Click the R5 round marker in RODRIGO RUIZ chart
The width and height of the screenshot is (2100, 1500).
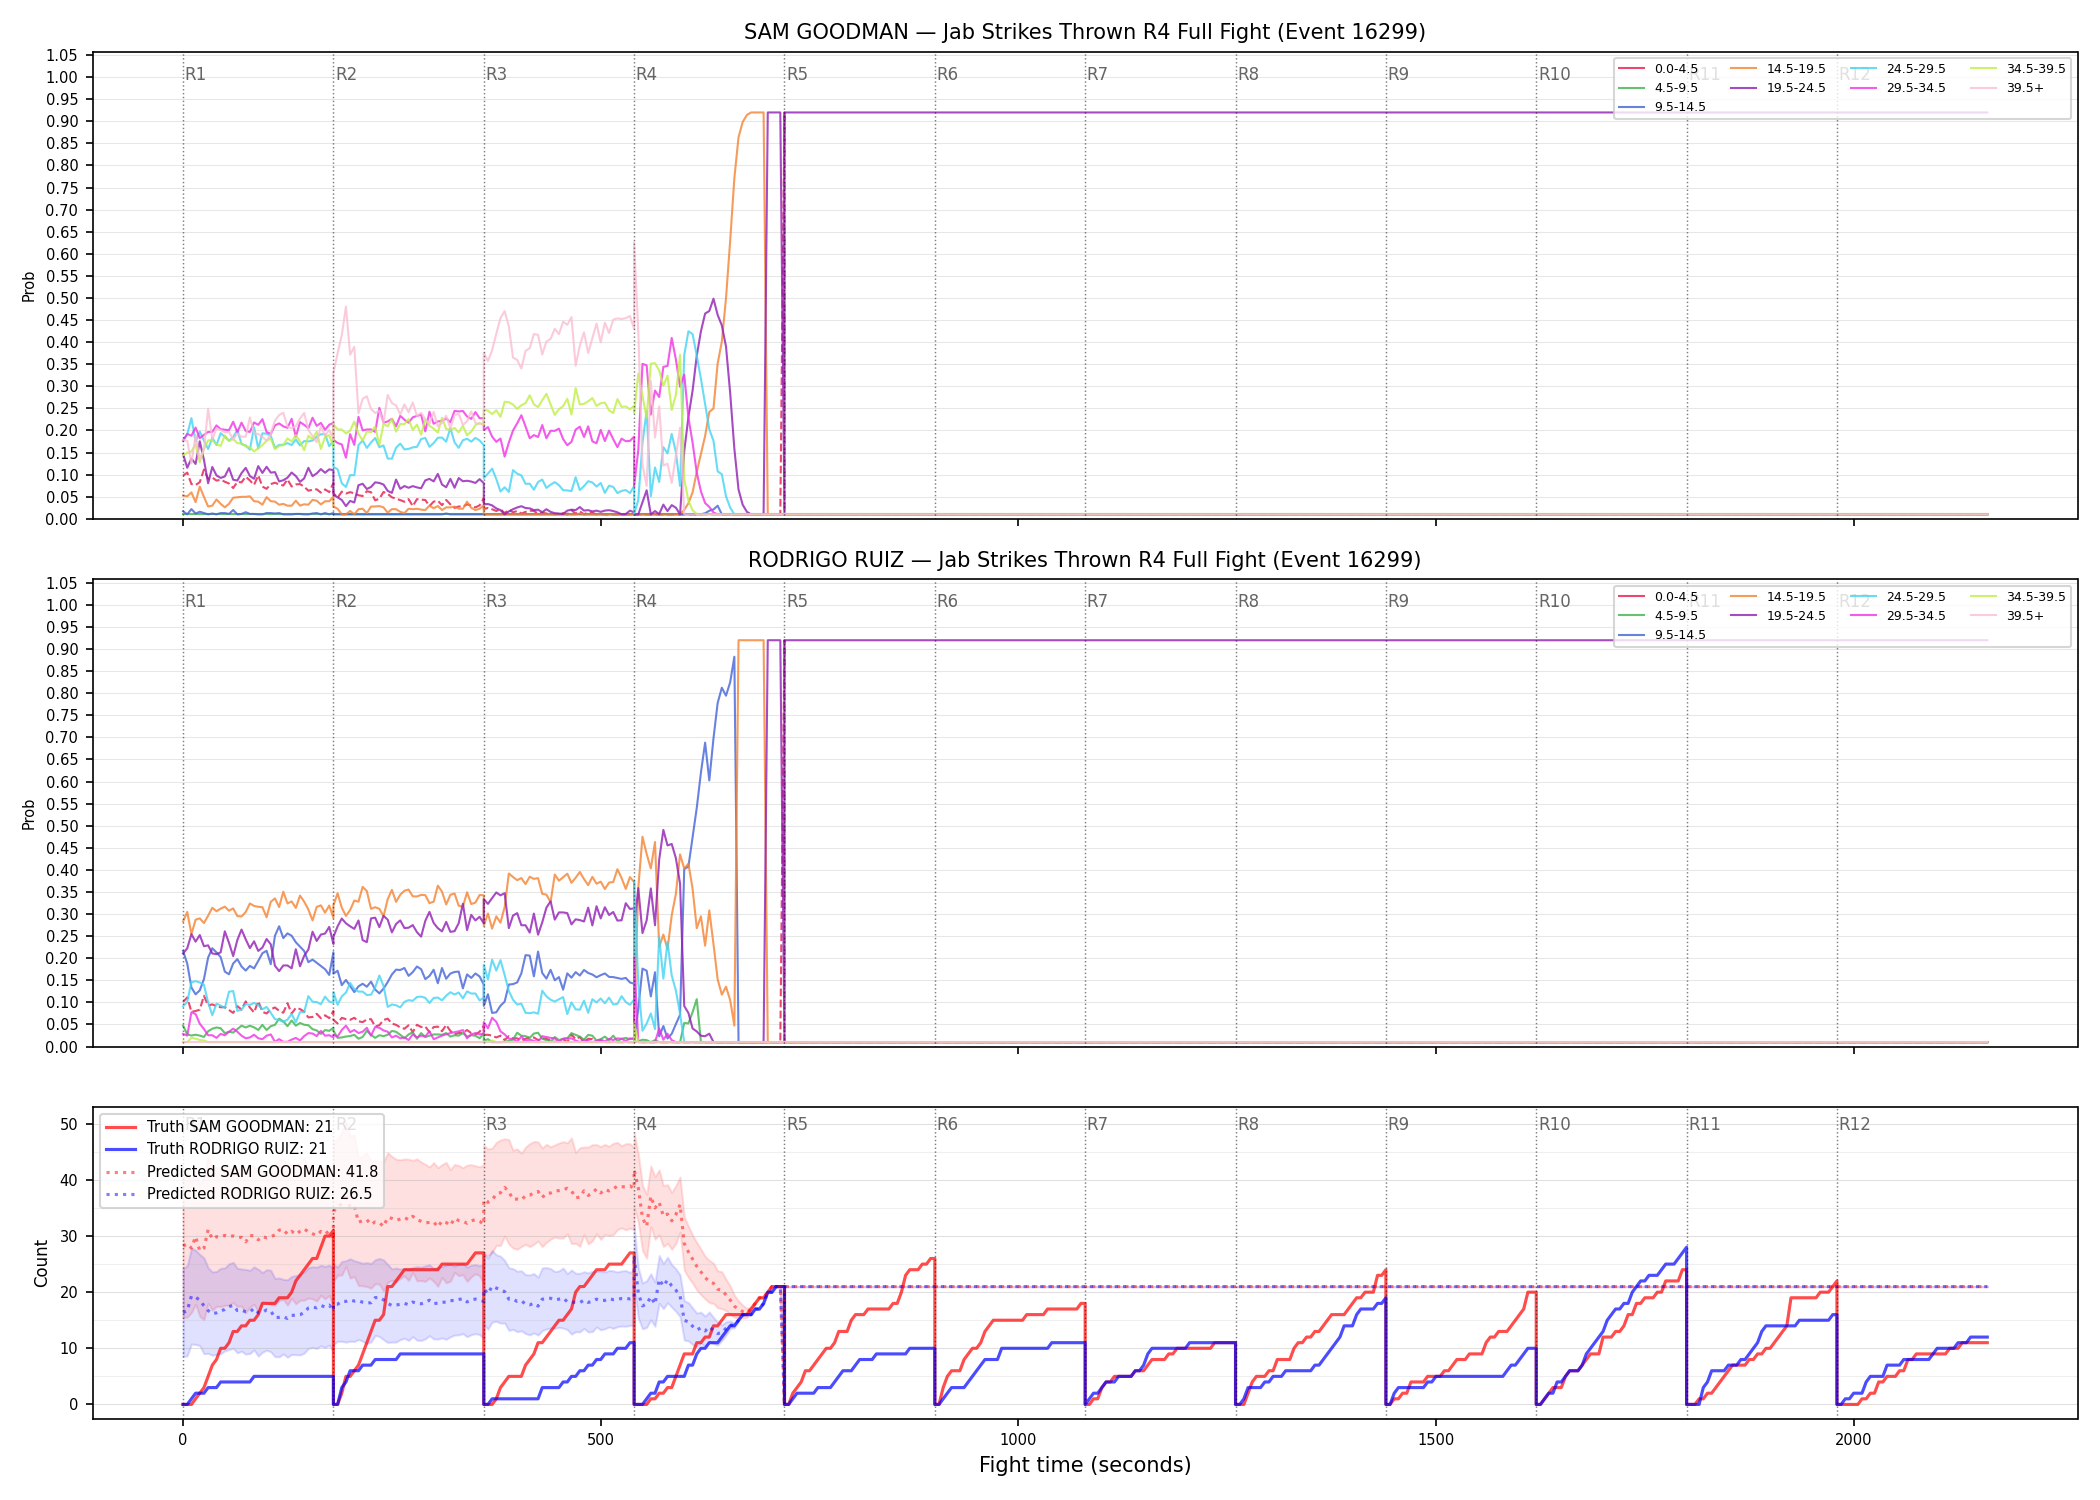point(797,601)
